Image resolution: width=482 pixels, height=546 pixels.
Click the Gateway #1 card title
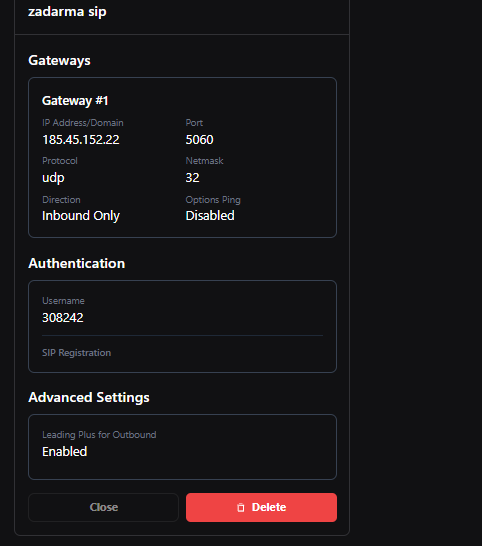click(75, 101)
